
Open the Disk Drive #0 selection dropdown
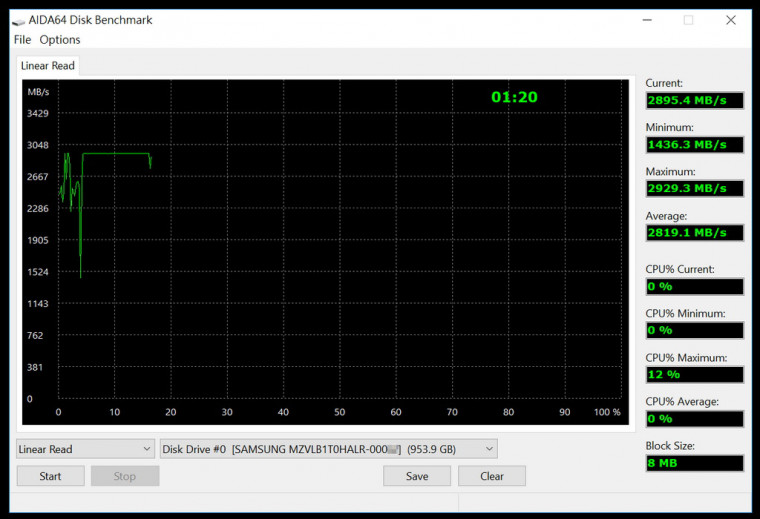[328, 449]
